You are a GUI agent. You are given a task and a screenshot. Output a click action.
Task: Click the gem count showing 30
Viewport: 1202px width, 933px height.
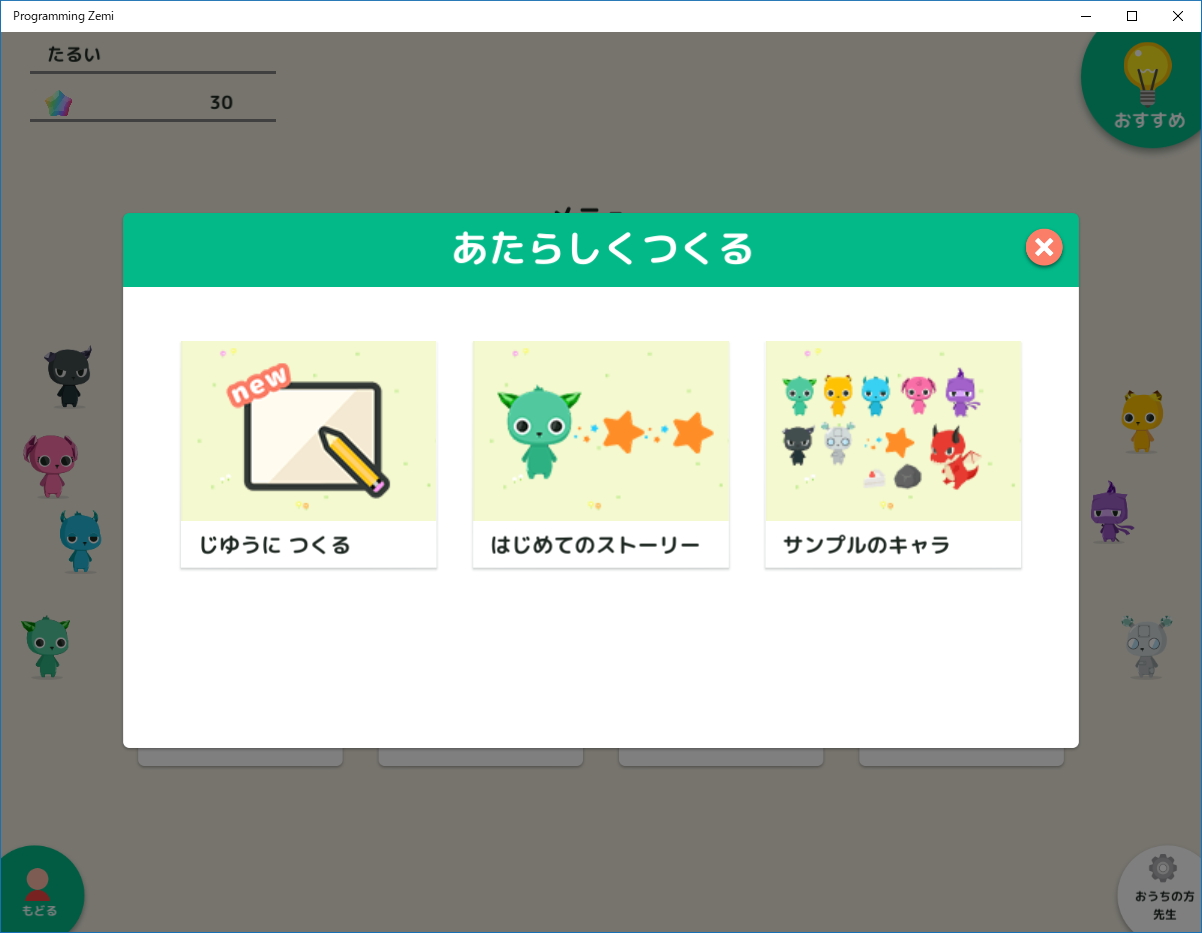(222, 102)
